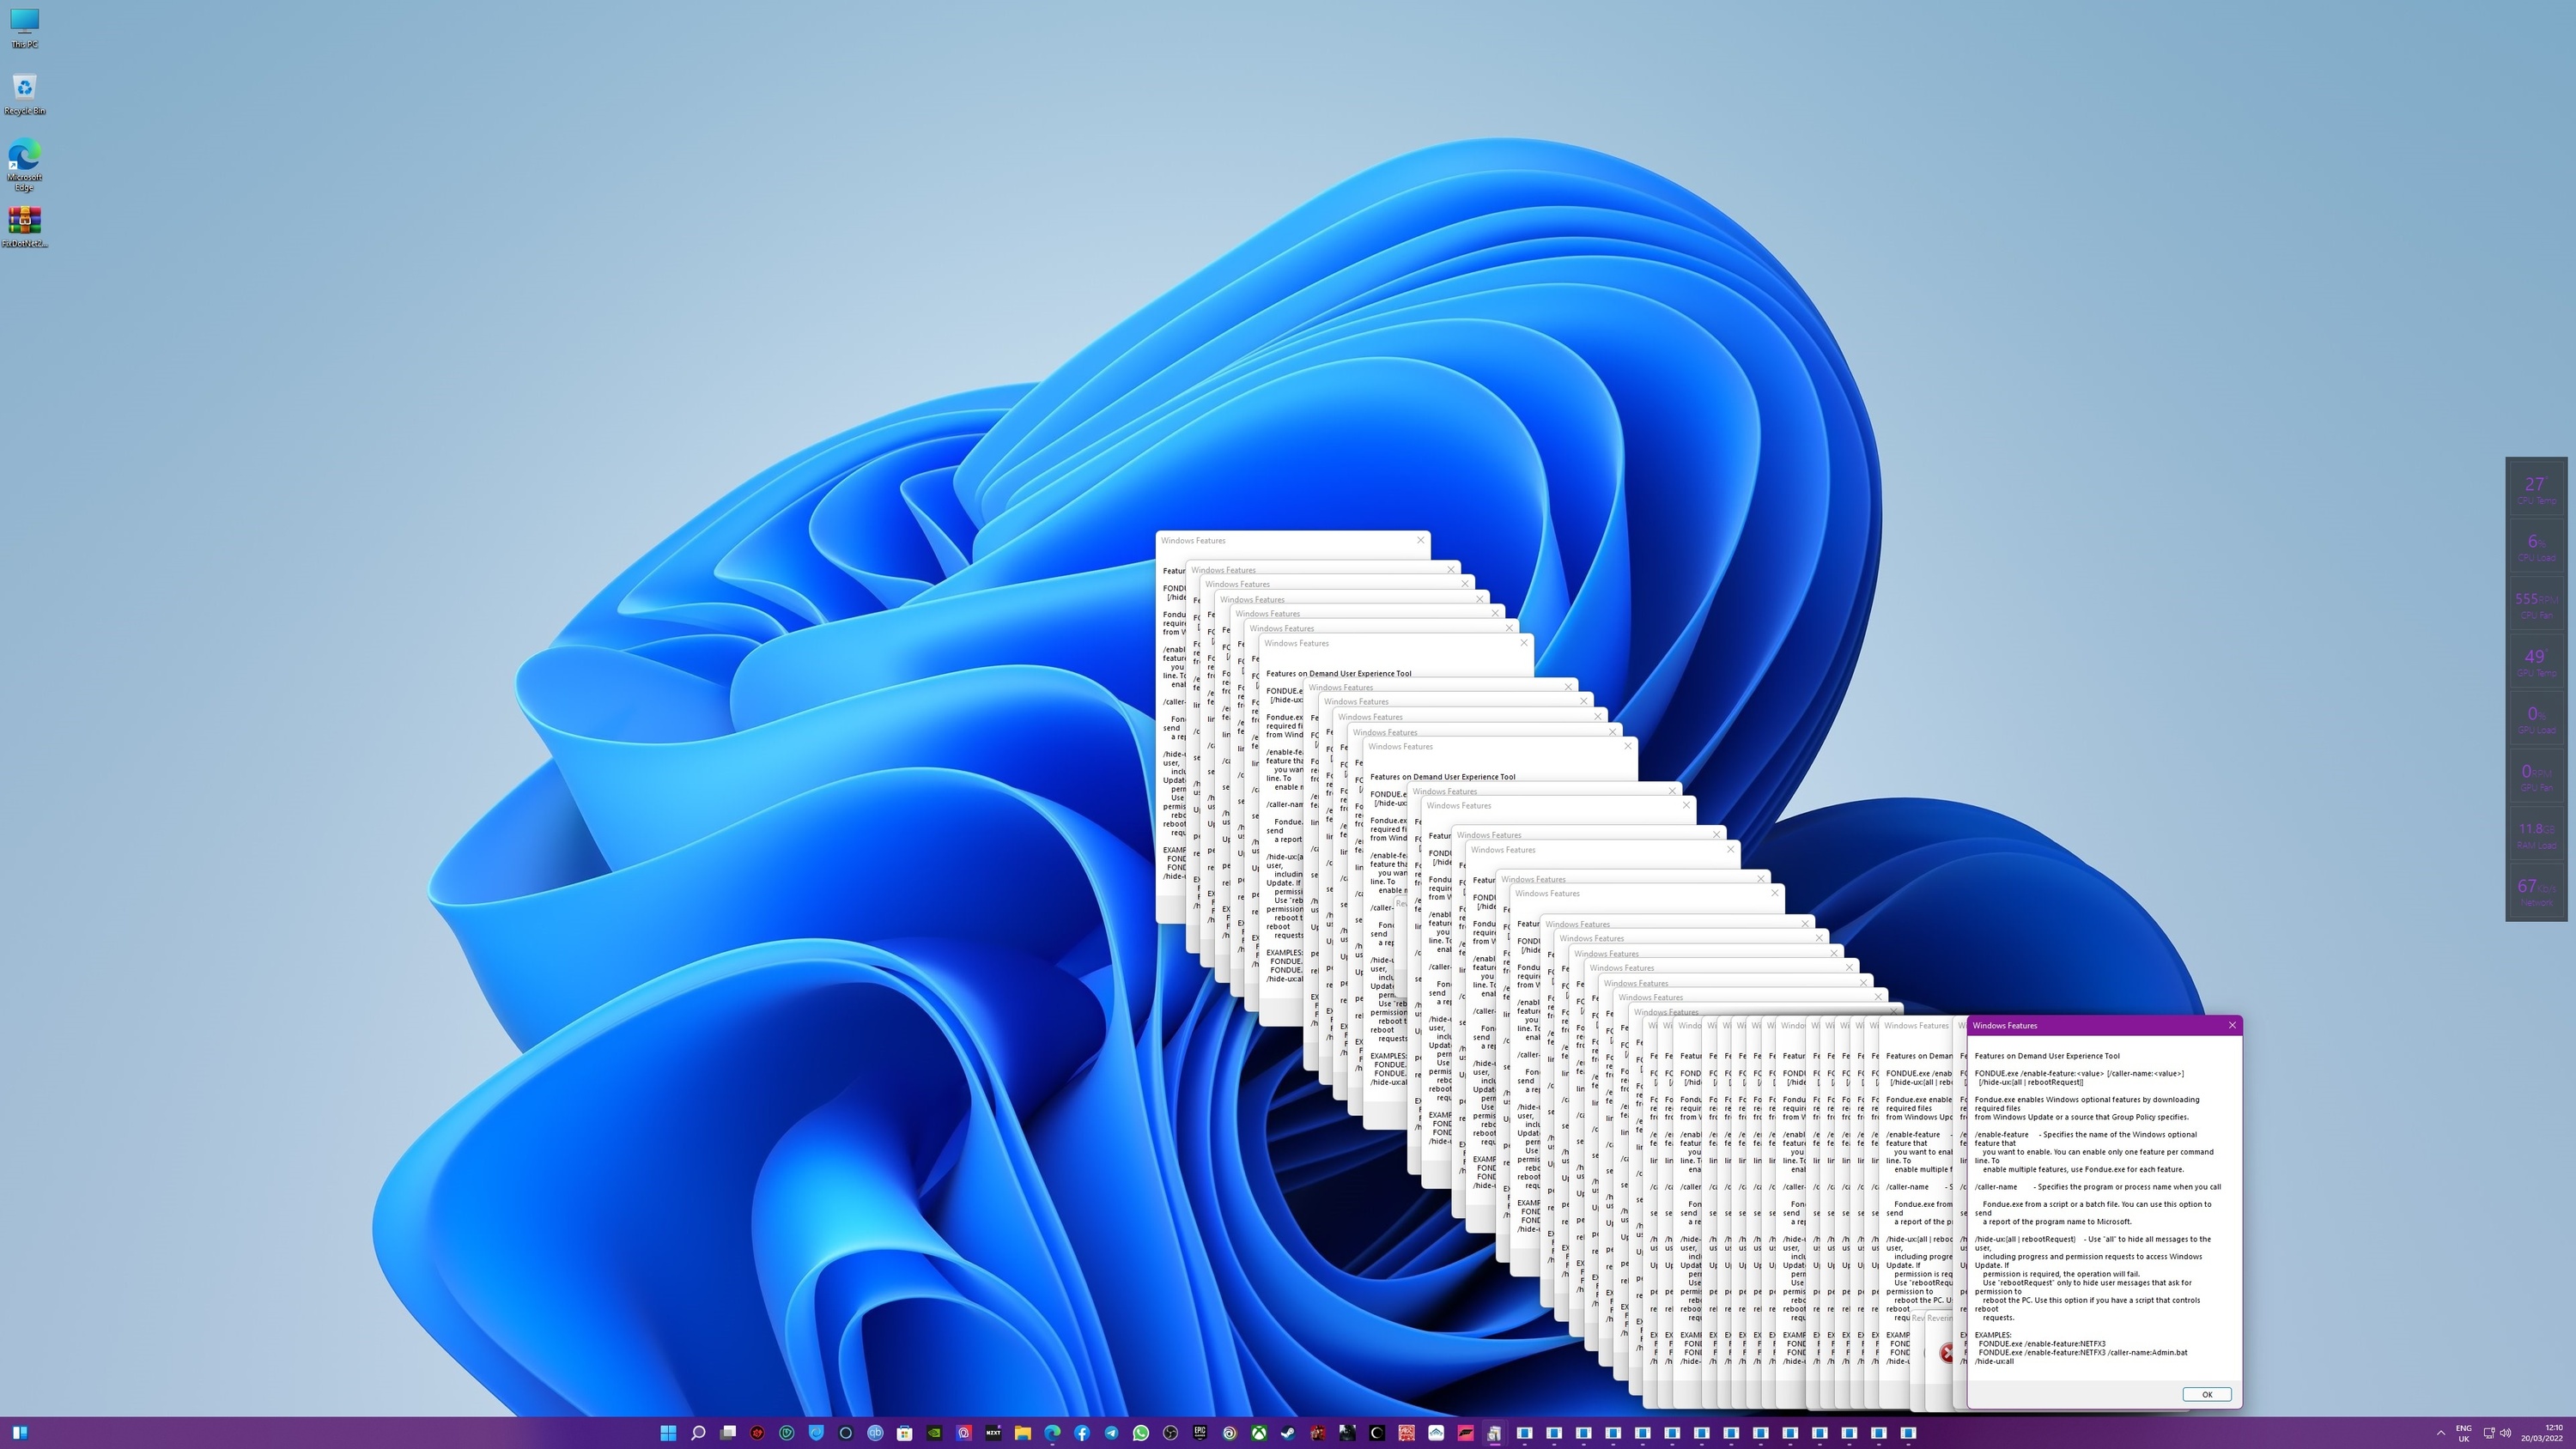Open Steam from the taskbar
The height and width of the screenshot is (1449, 2576).
coord(1289,1433)
